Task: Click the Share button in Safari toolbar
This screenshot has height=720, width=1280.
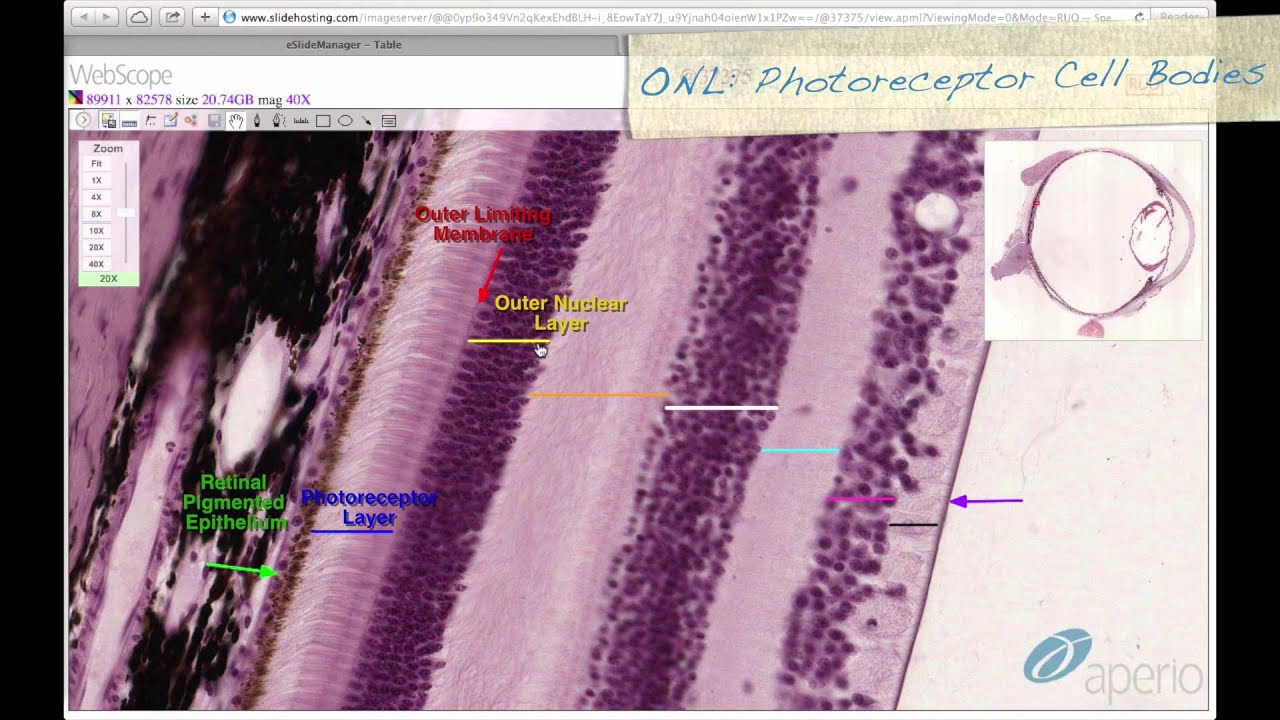Action: point(172,17)
